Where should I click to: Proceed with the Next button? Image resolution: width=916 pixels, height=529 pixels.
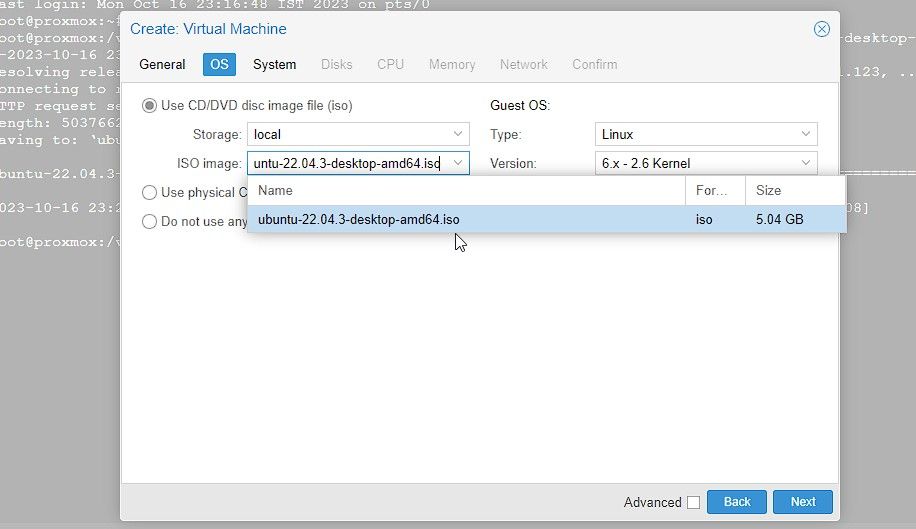[803, 502]
